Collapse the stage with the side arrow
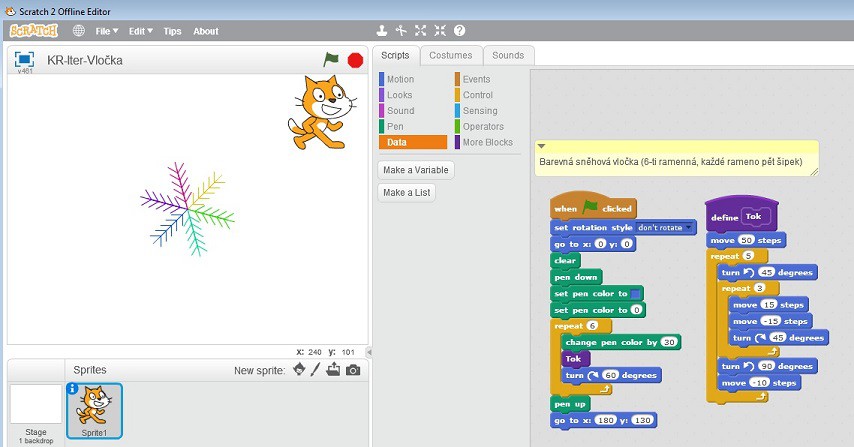854x447 pixels. coord(369,352)
